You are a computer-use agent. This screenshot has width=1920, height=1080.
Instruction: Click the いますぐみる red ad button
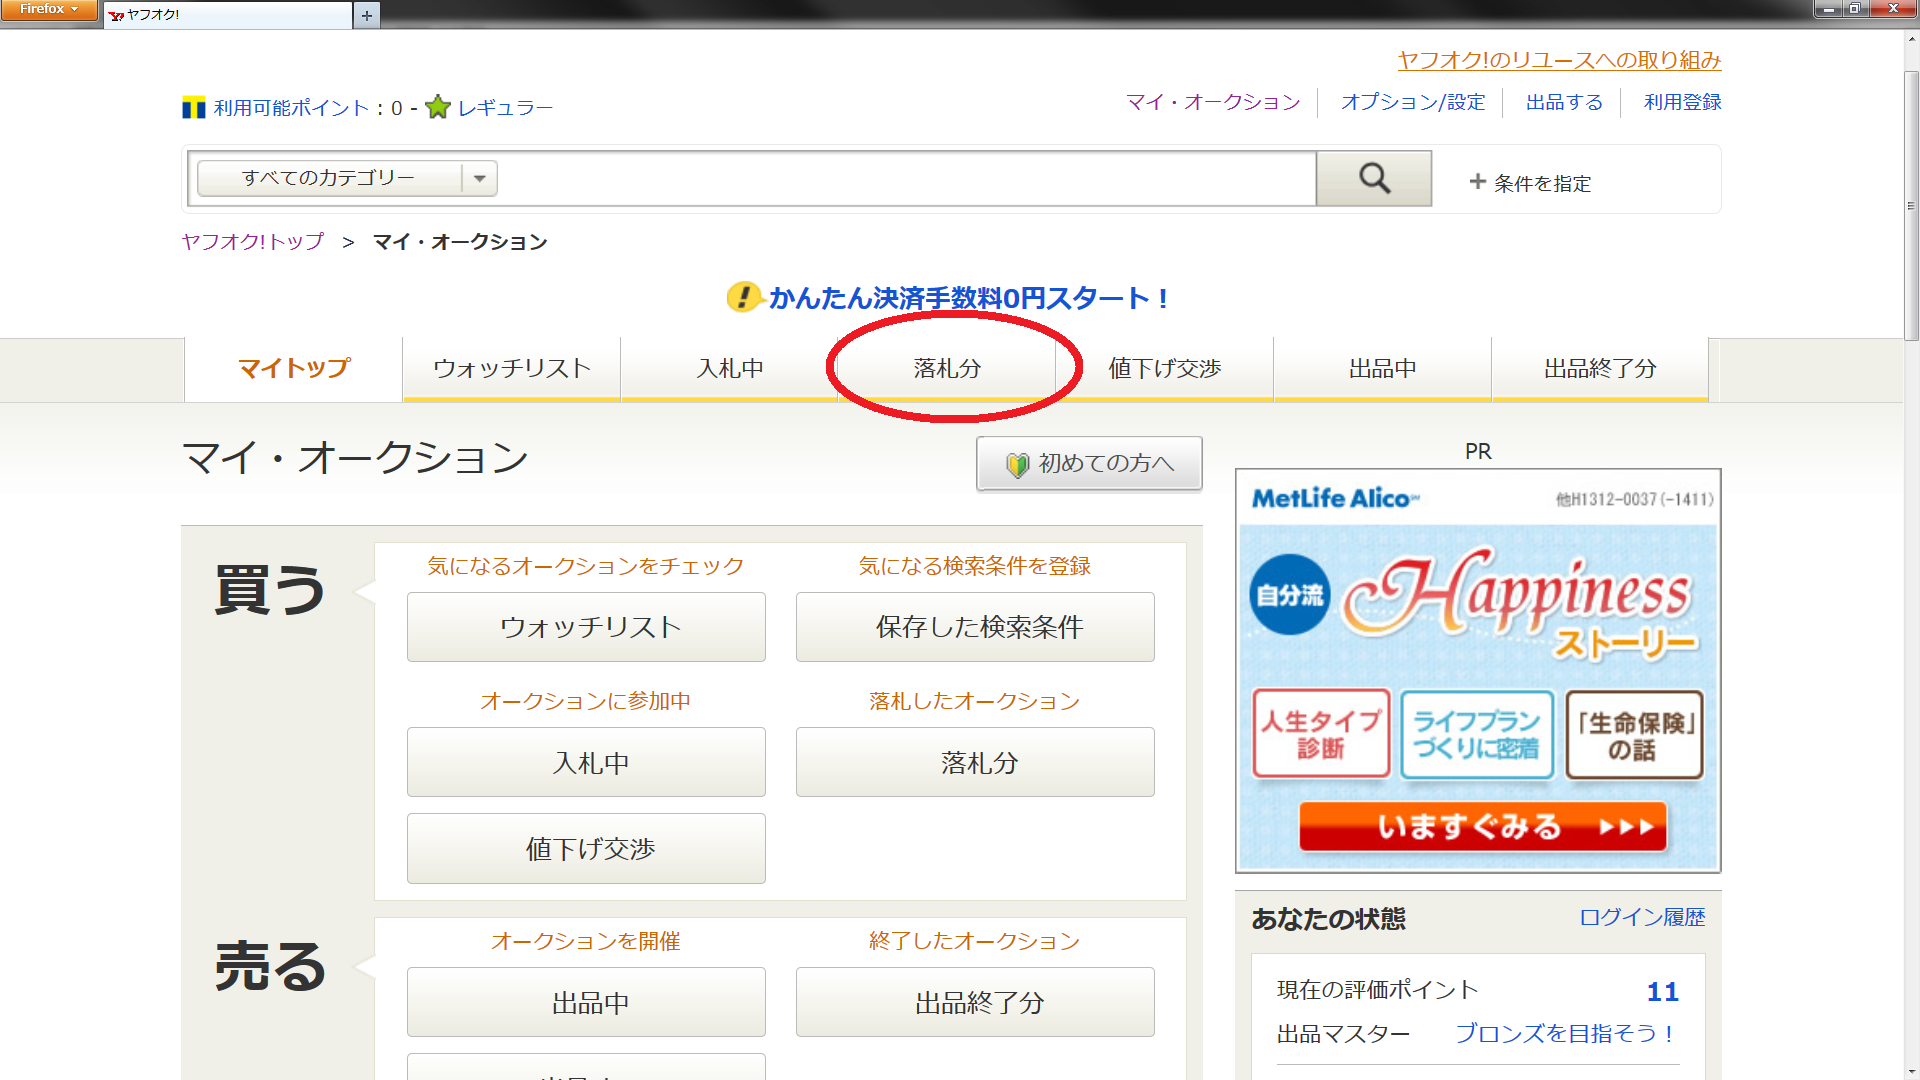(x=1483, y=826)
